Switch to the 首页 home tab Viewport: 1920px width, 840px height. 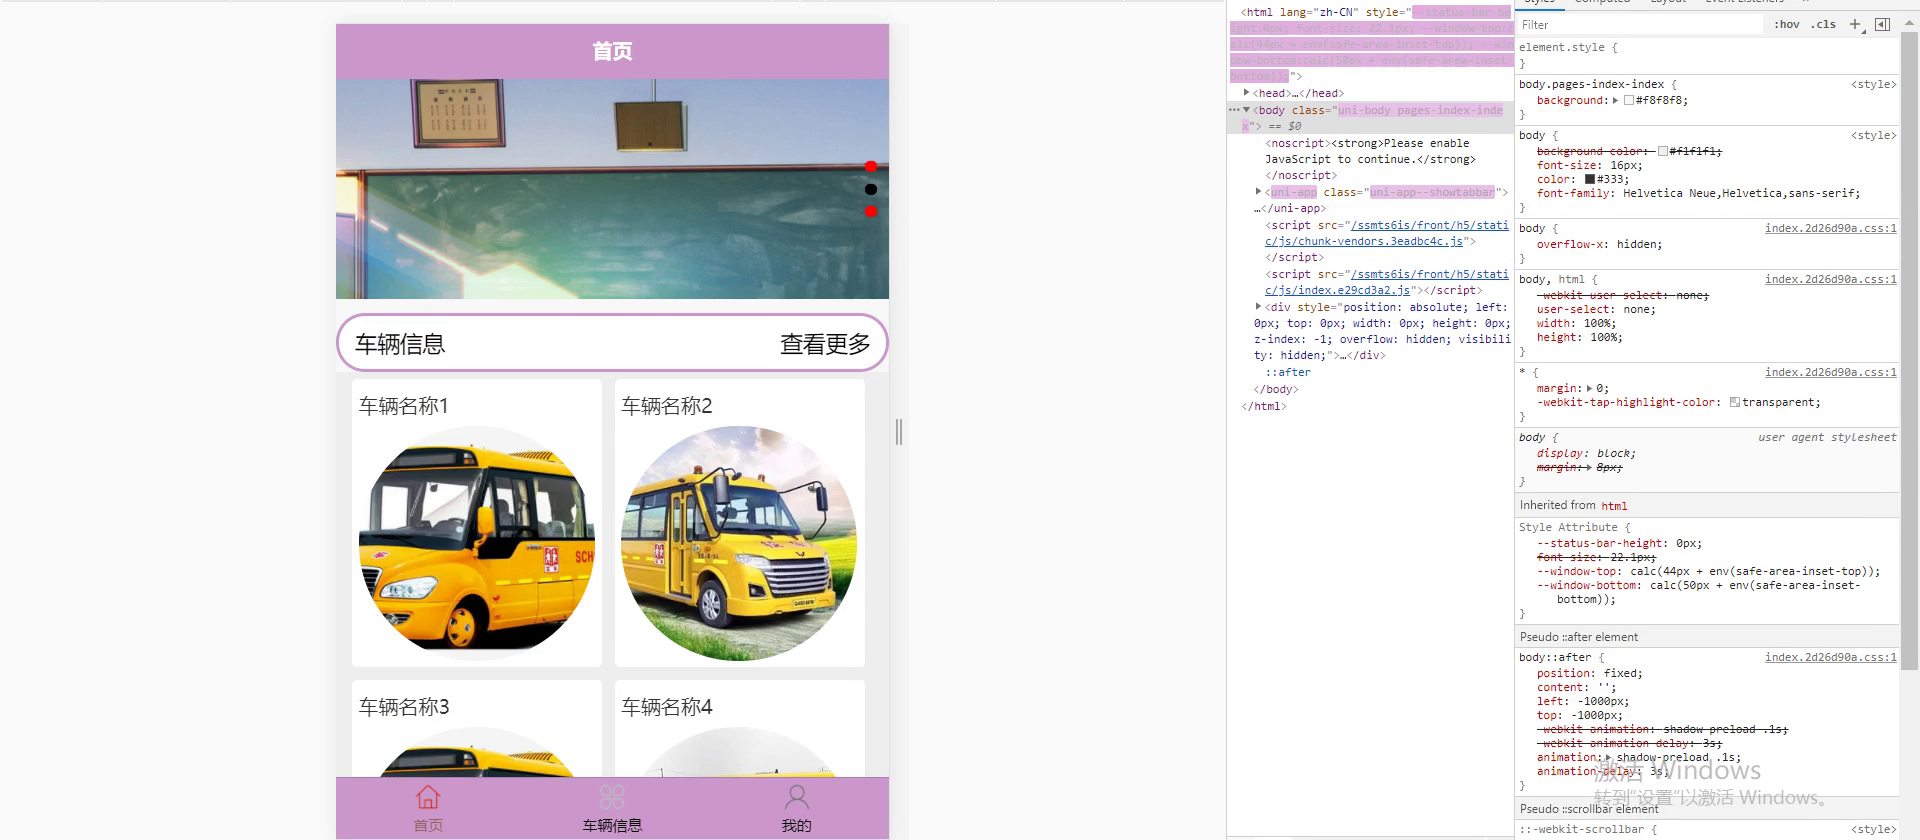pos(428,809)
